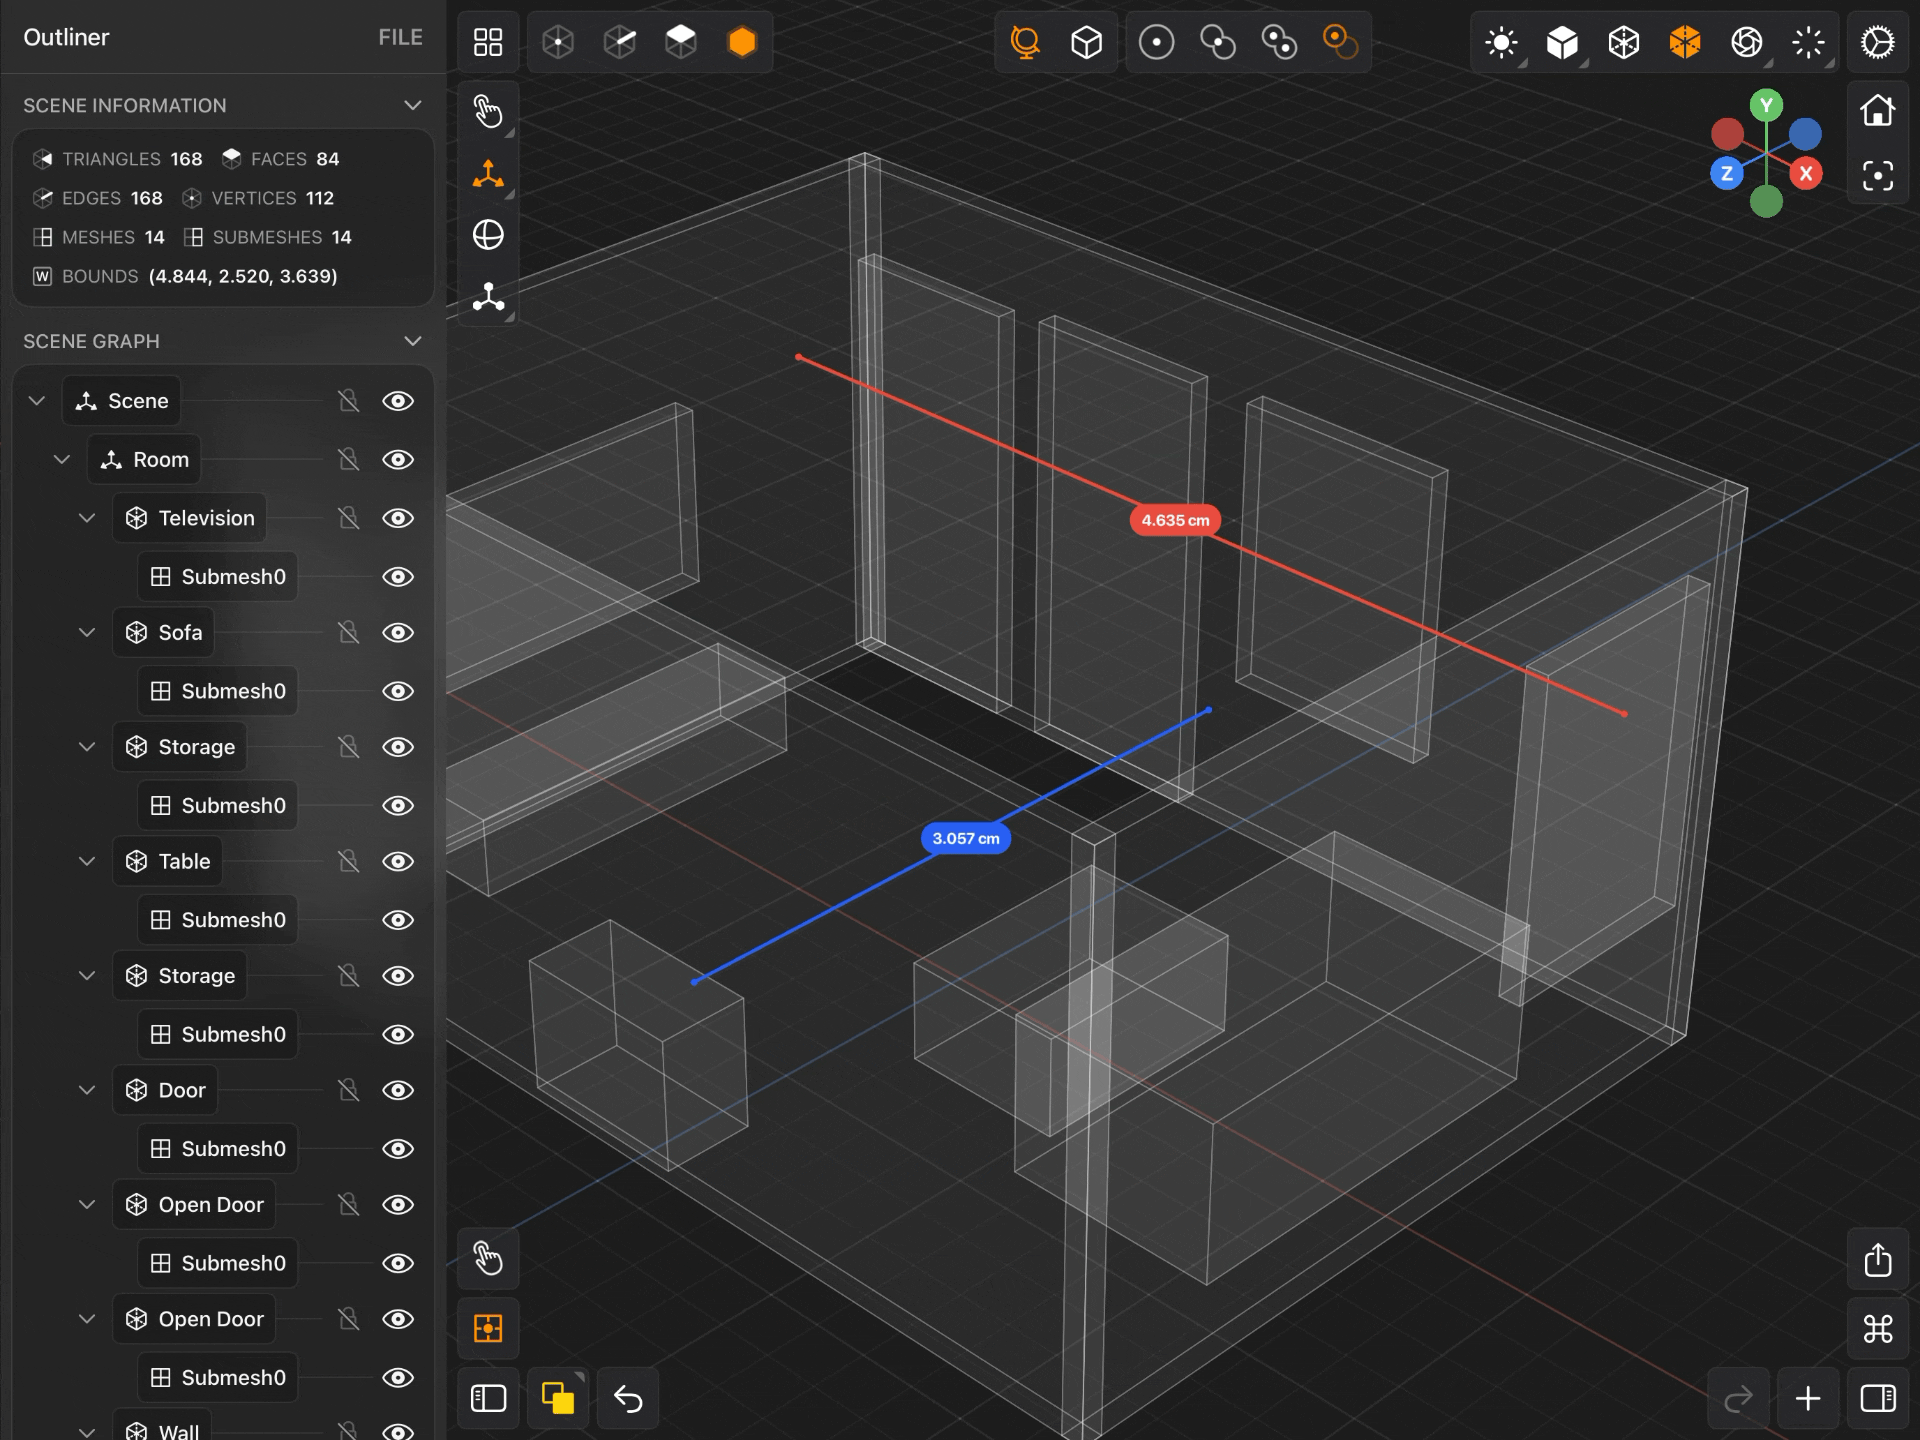The height and width of the screenshot is (1440, 1920).
Task: Collapse the Scene Information section
Action: [x=412, y=105]
